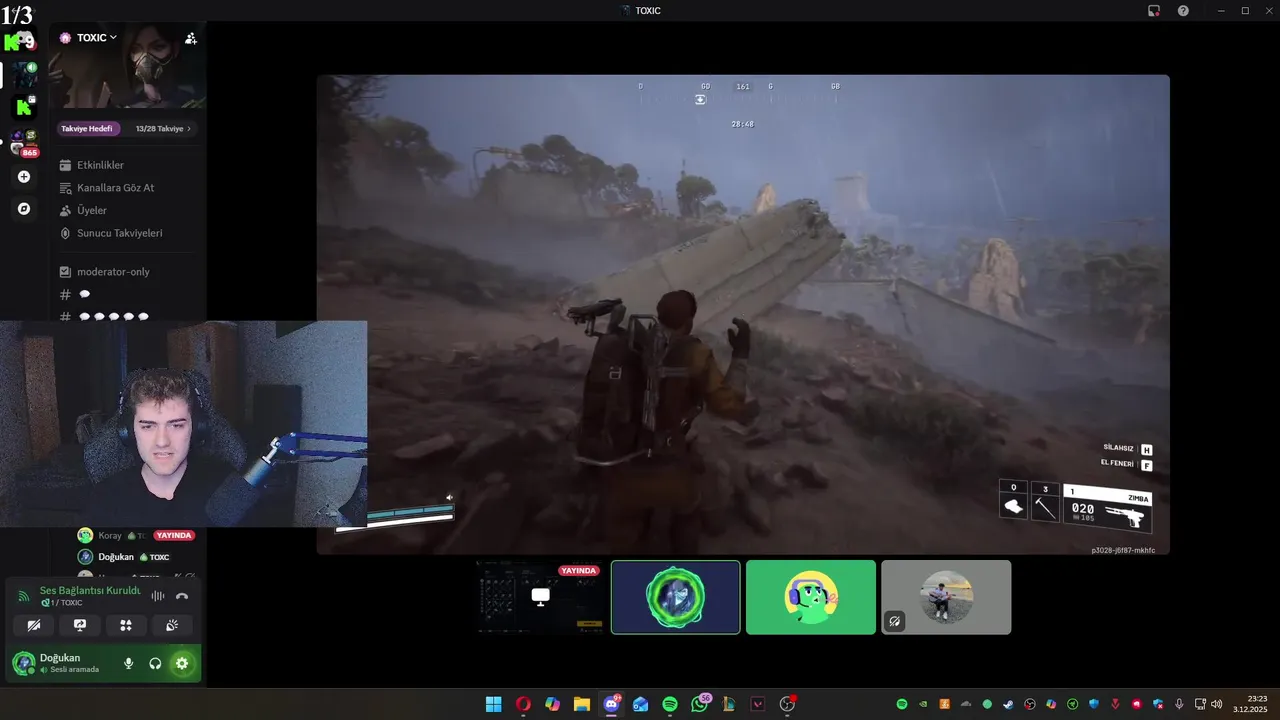Click the invite people icon beside TOXIC
Screen dimensions: 1280x720
pos(191,38)
